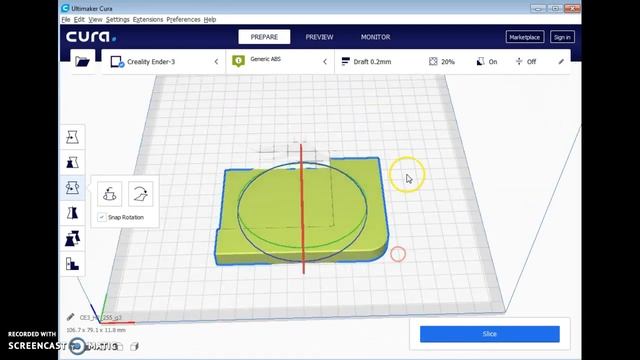640x360 pixels.
Task: Open the Edit menu
Action: 79,20
